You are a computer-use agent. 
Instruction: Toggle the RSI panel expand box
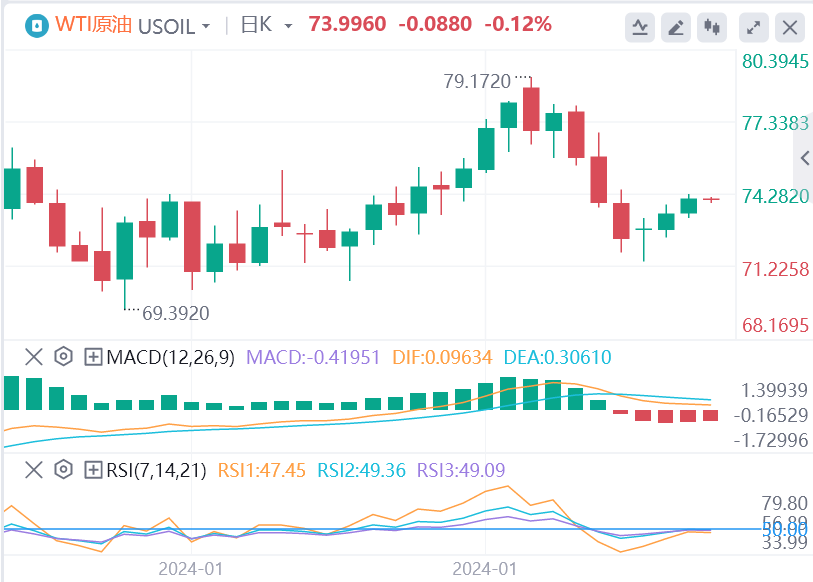93,469
